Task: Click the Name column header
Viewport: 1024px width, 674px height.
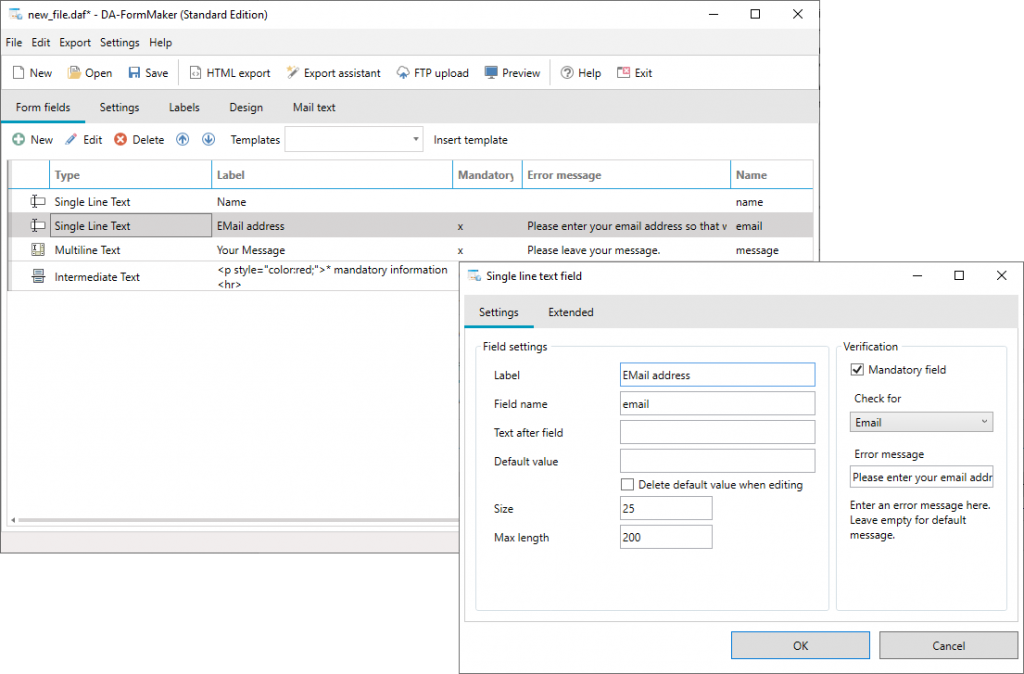Action: [x=771, y=175]
